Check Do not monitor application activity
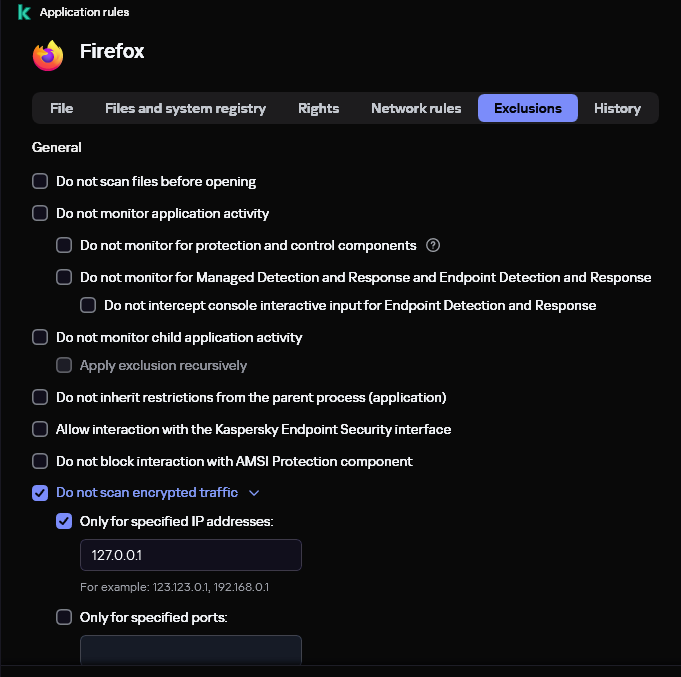 [40, 213]
